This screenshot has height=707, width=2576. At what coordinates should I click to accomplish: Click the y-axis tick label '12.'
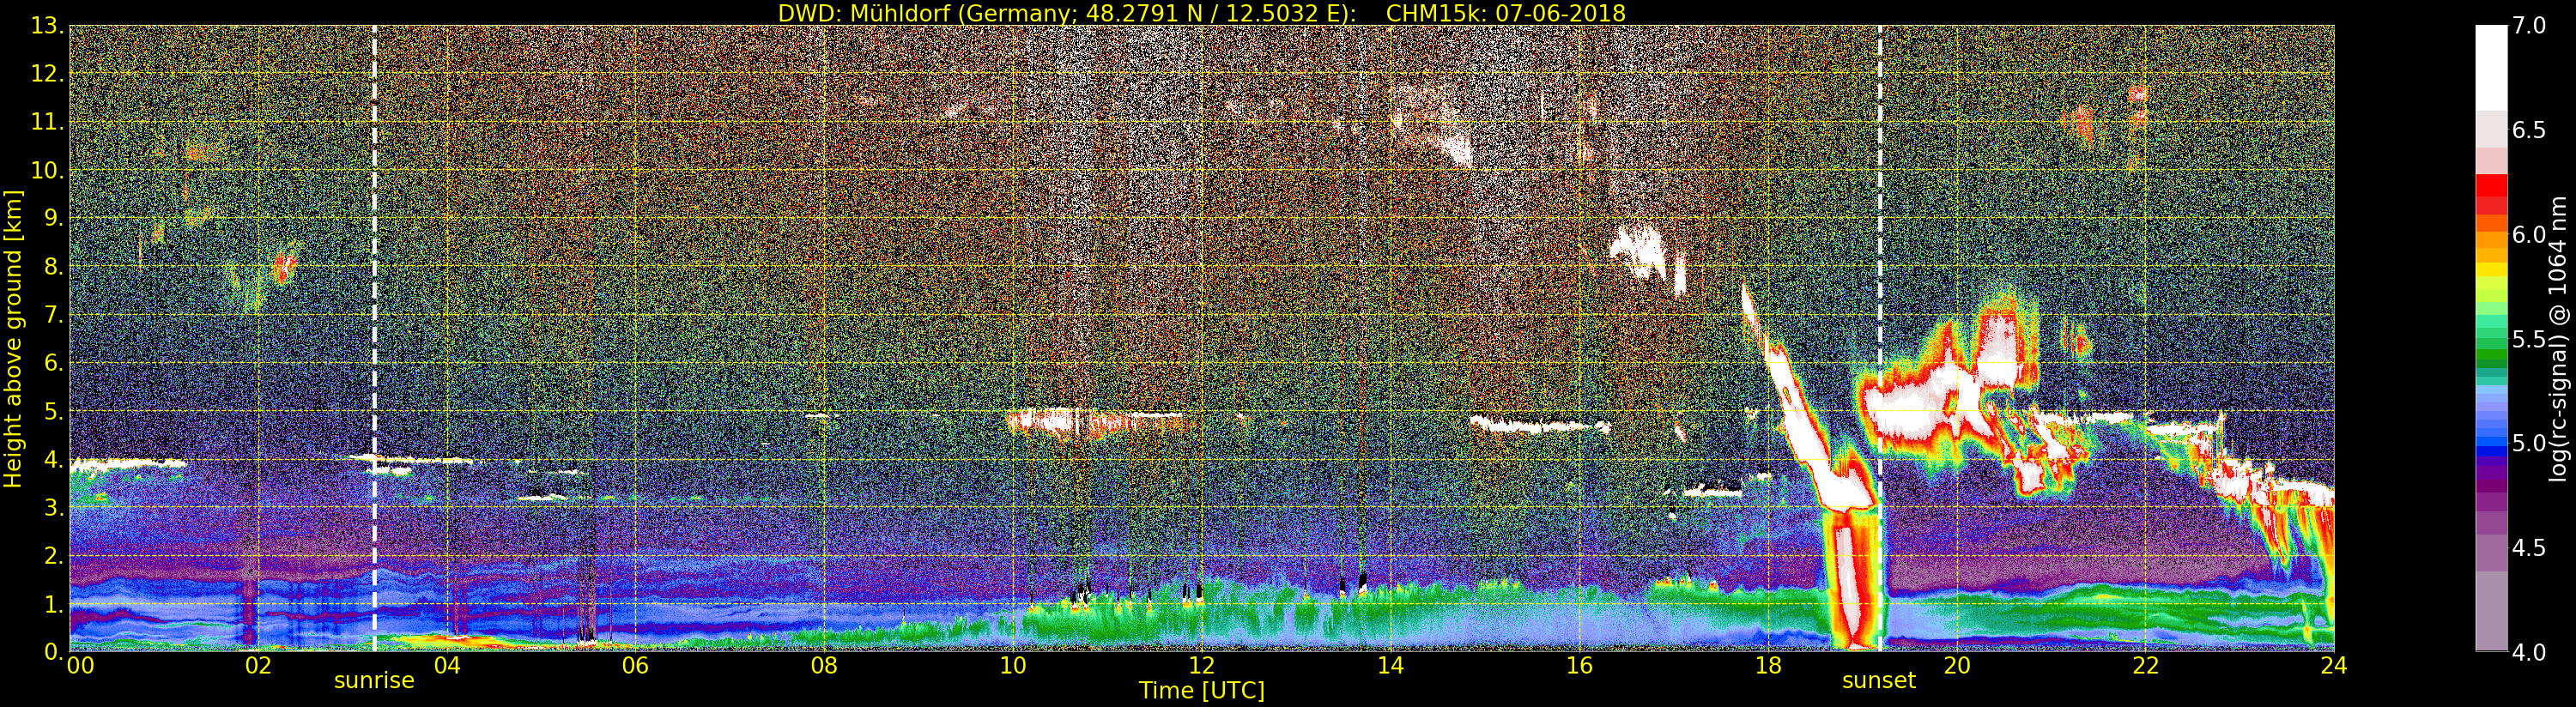pyautogui.click(x=47, y=74)
